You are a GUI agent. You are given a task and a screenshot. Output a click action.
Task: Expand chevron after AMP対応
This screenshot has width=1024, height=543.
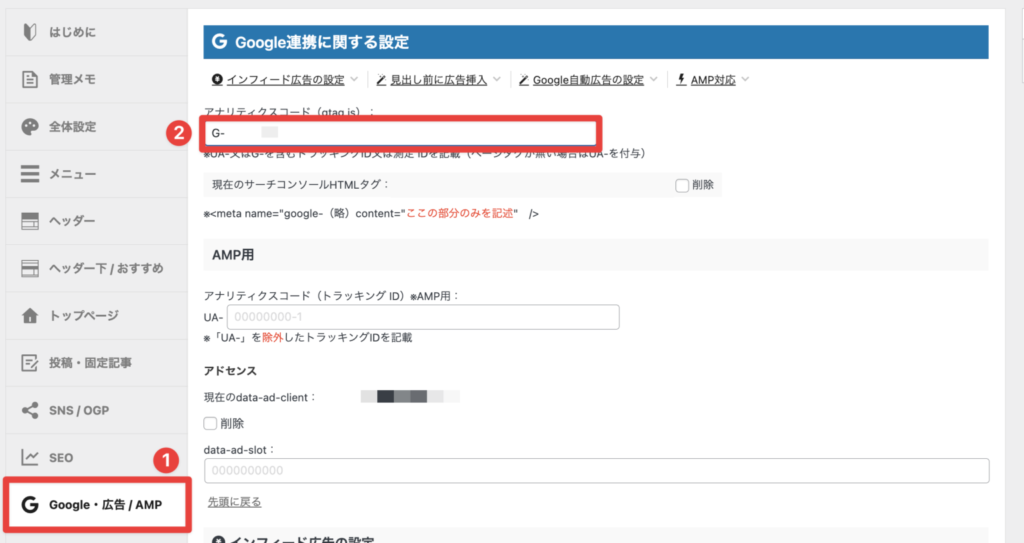tap(745, 80)
